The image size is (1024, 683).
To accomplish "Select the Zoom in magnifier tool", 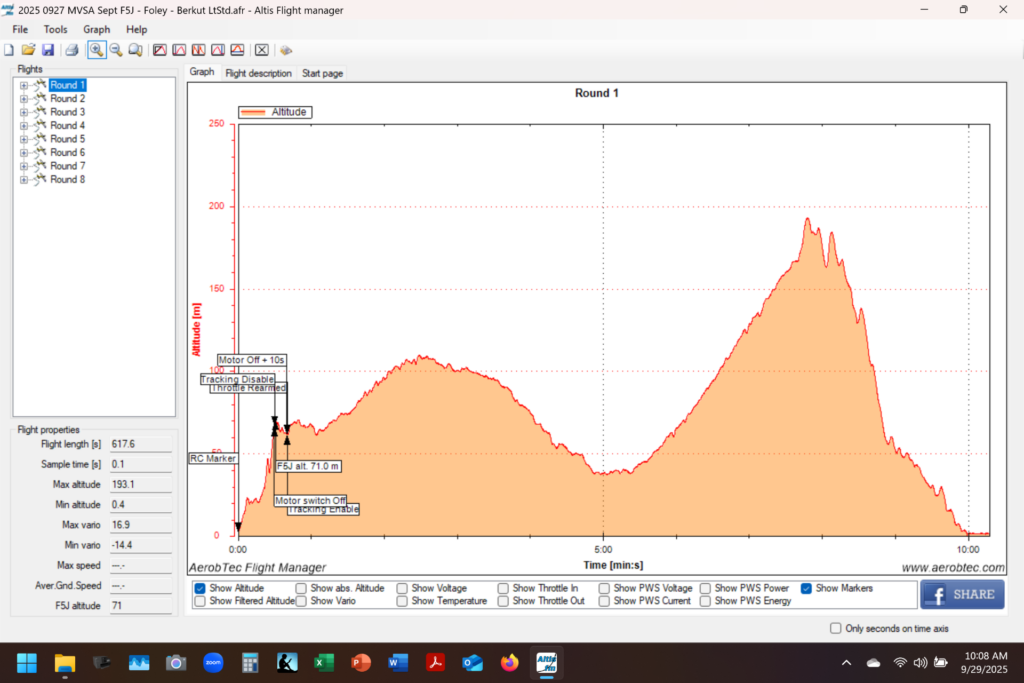I will tap(96, 50).
